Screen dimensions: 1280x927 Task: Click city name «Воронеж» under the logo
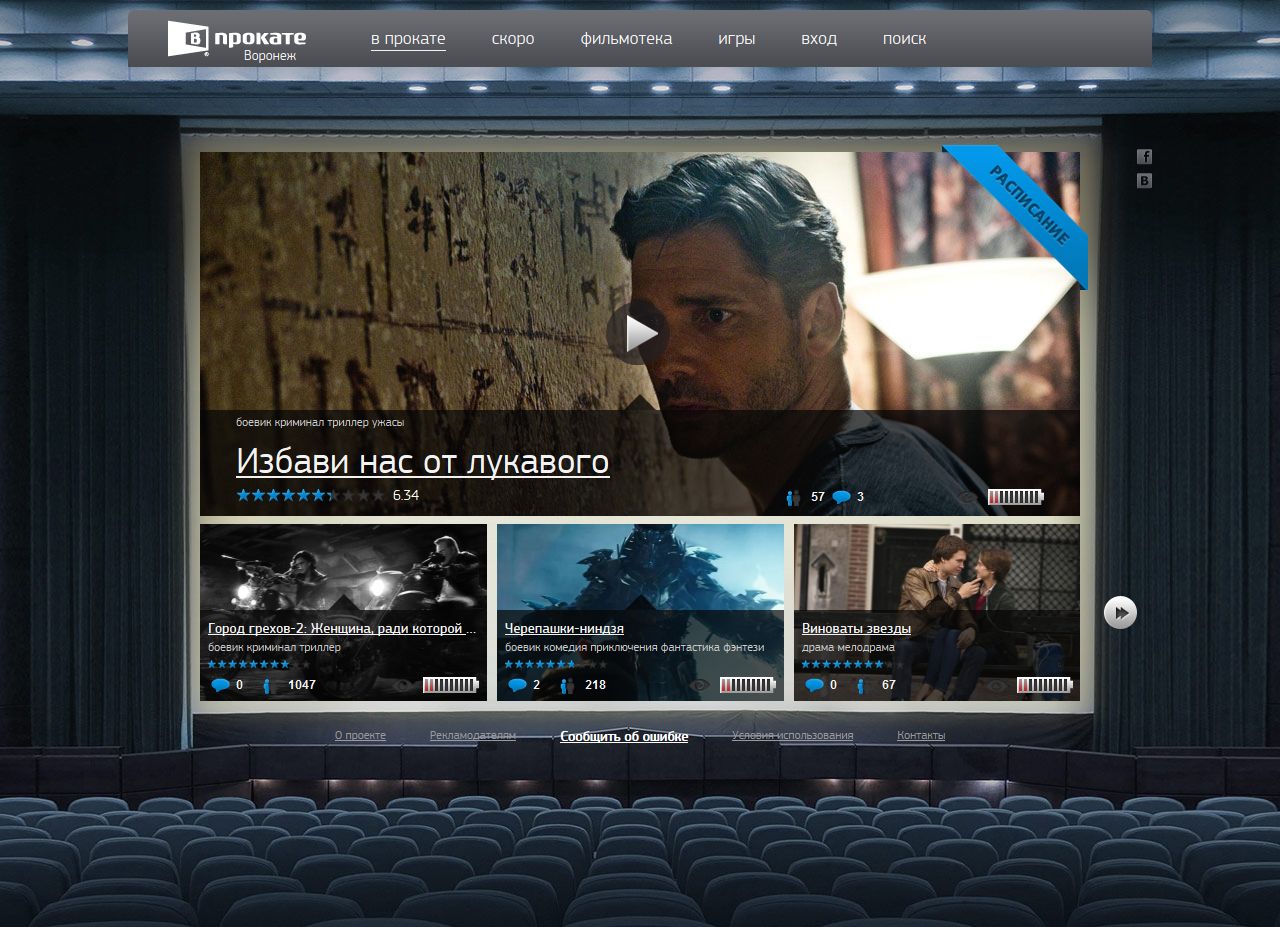point(269,57)
